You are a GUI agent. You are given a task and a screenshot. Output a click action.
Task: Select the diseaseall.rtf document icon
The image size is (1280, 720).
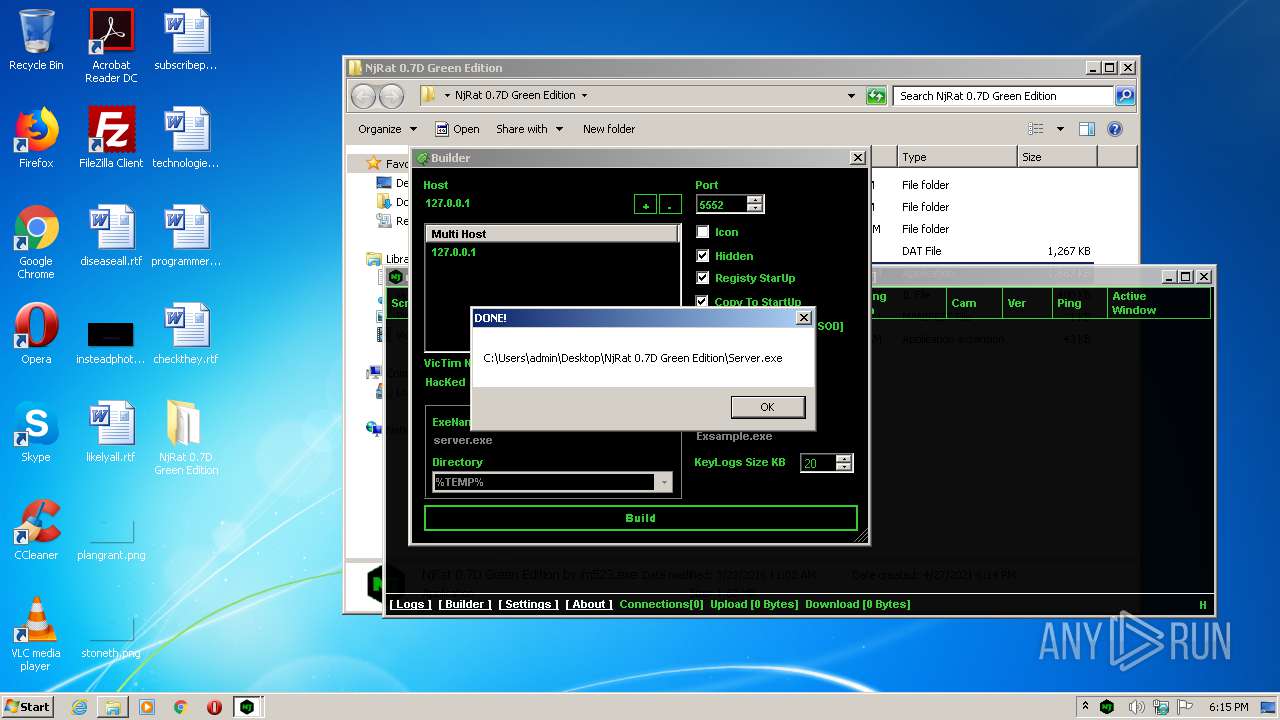point(111,236)
